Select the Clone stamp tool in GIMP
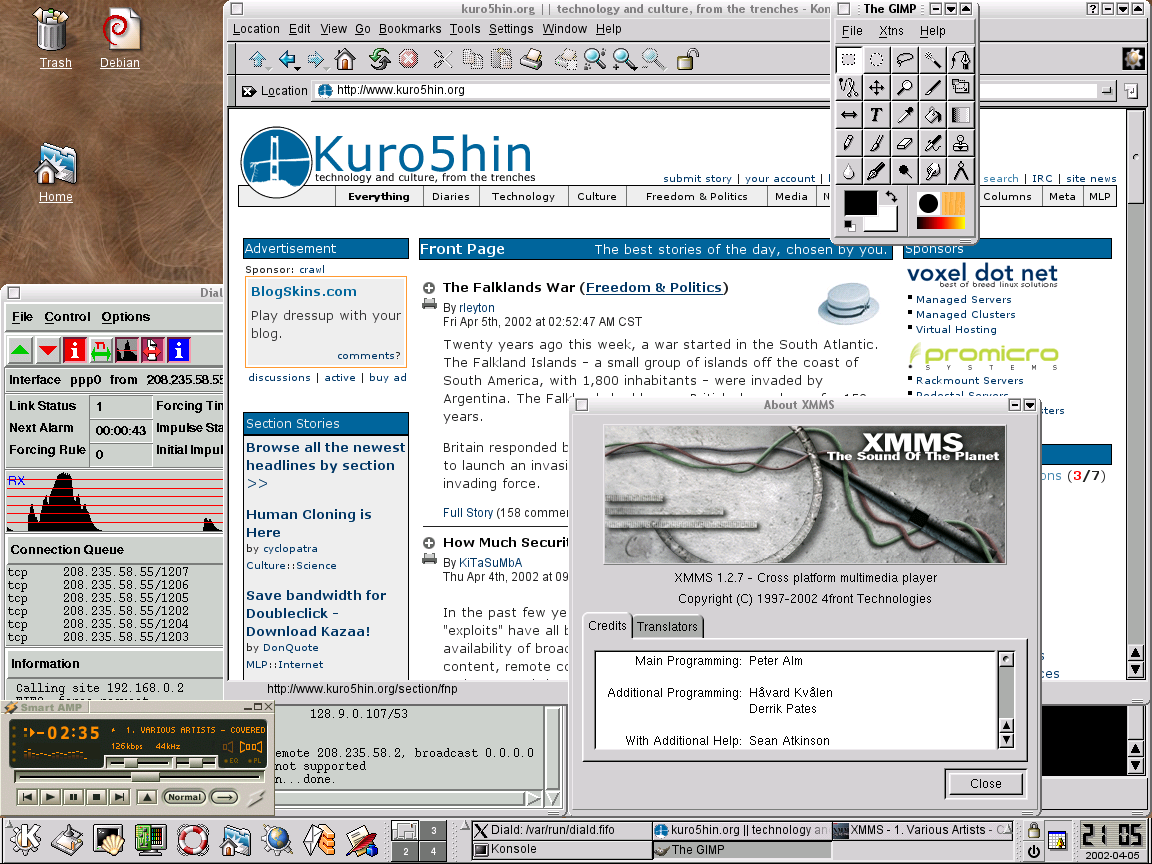The image size is (1152, 864). click(x=960, y=143)
